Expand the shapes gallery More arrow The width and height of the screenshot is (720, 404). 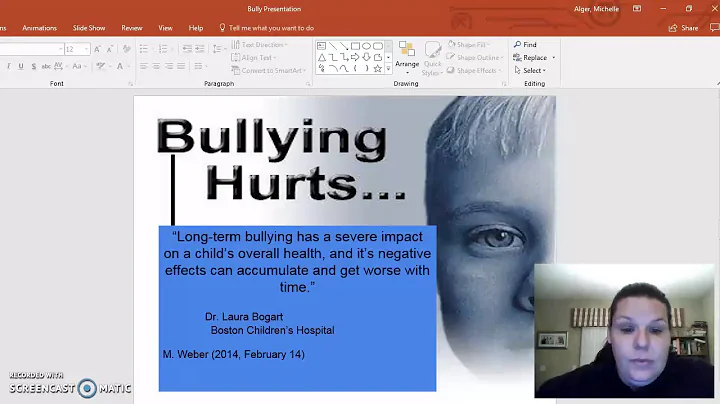[x=388, y=69]
